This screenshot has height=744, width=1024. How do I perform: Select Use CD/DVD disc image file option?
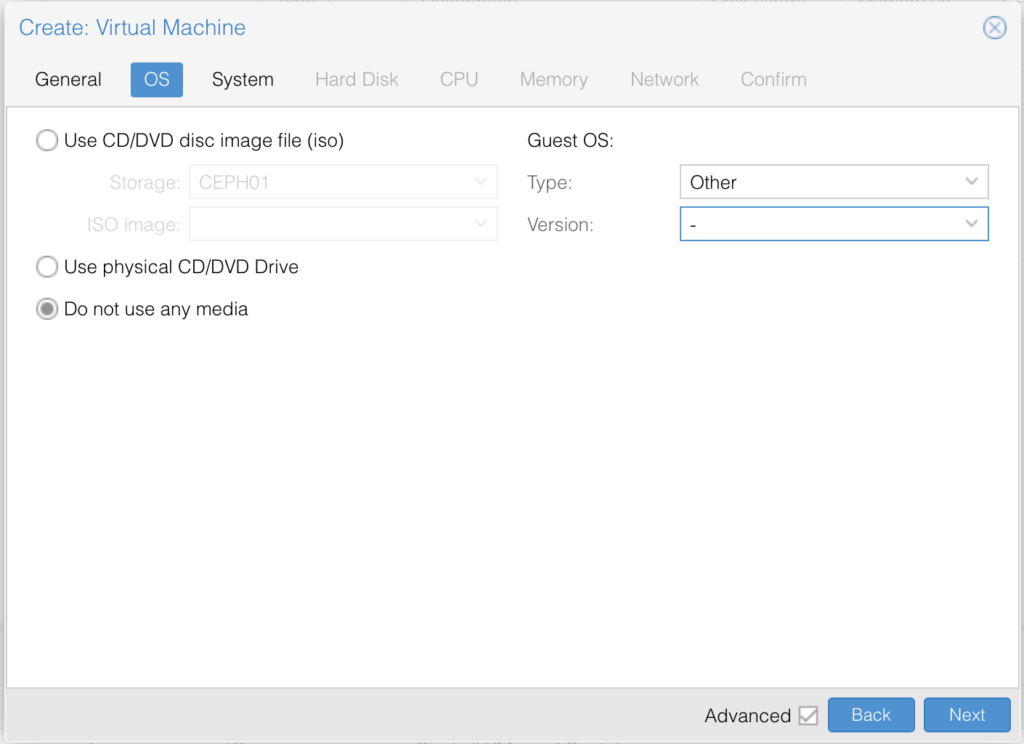pyautogui.click(x=47, y=141)
